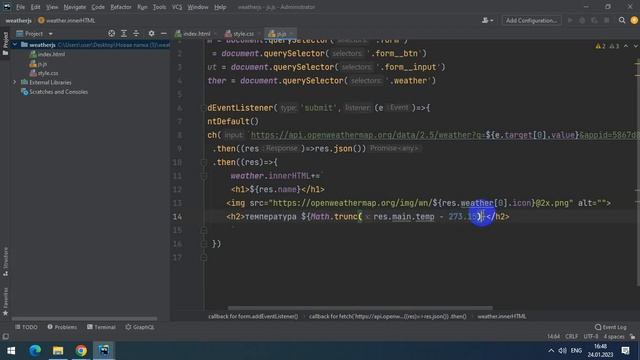This screenshot has height=360, width=640.
Task: Click callback for form.addEventListener() breadcrumb
Action: 253,316
